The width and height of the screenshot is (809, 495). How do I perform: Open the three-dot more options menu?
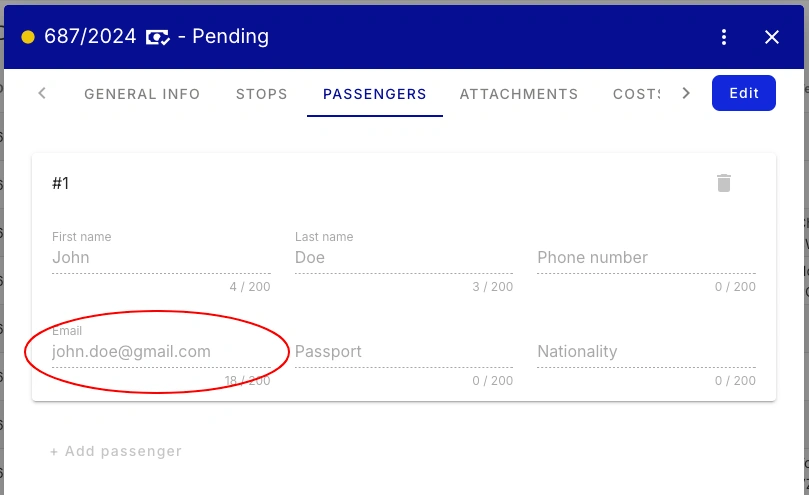pyautogui.click(x=724, y=37)
